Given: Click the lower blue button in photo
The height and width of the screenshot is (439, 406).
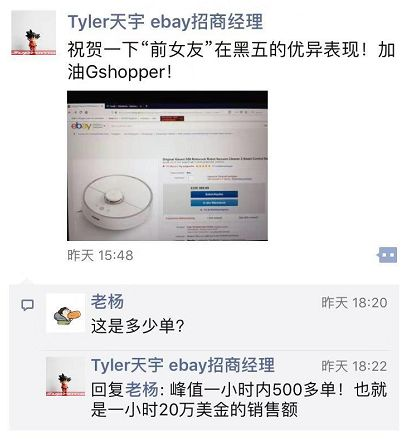Looking at the screenshot, I should 214,203.
